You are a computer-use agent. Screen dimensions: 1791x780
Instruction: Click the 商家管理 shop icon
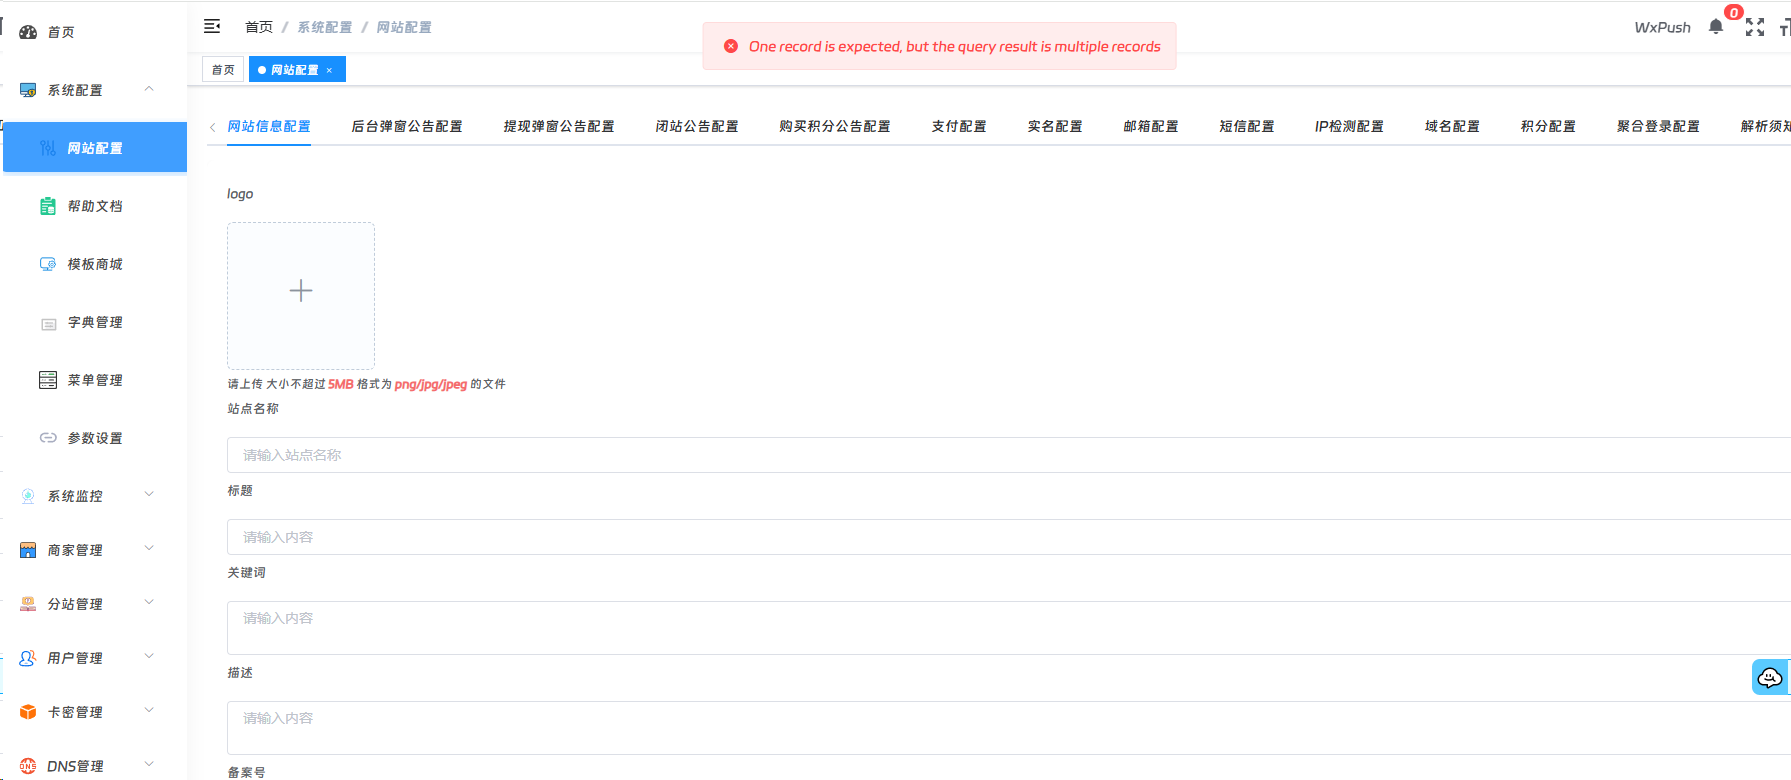pos(28,550)
